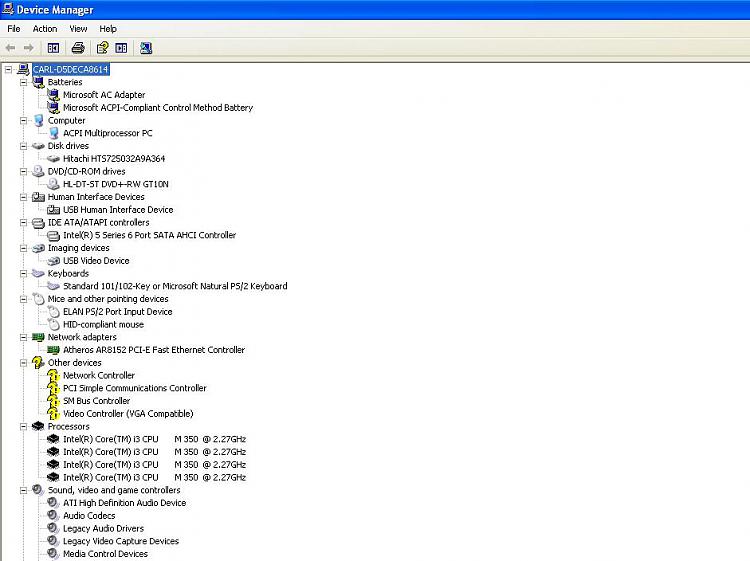Select the last Intel Core i3 CPU entry
This screenshot has width=750, height=561.
(x=154, y=477)
